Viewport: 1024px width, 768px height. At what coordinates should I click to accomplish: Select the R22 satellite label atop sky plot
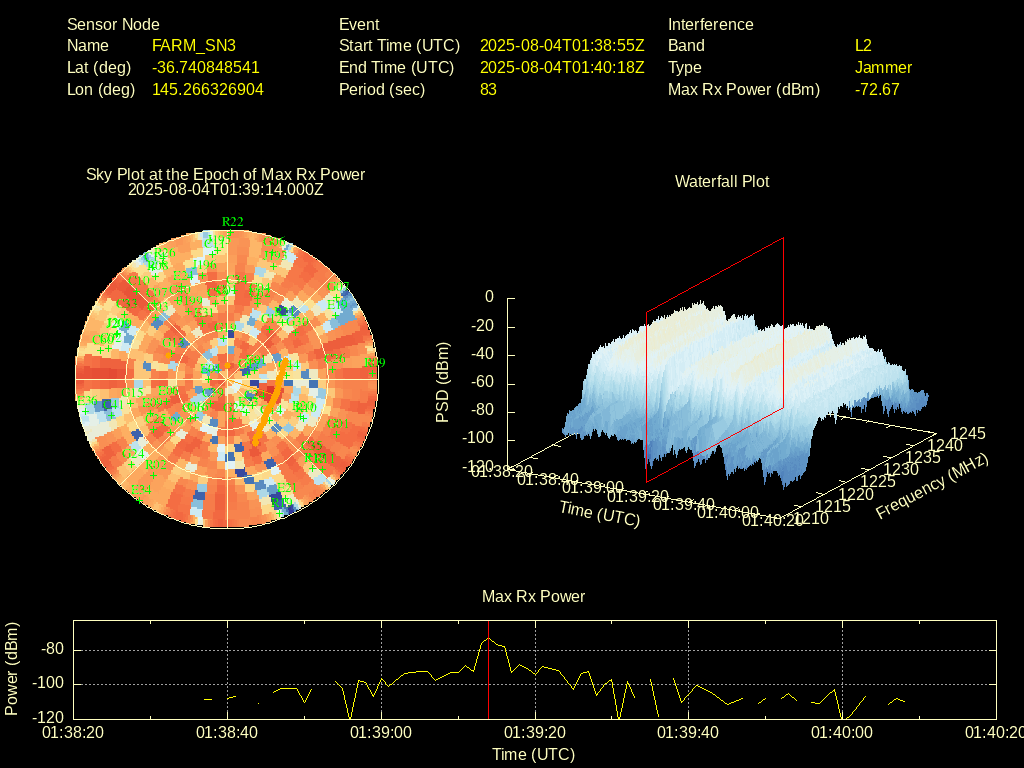pos(232,222)
